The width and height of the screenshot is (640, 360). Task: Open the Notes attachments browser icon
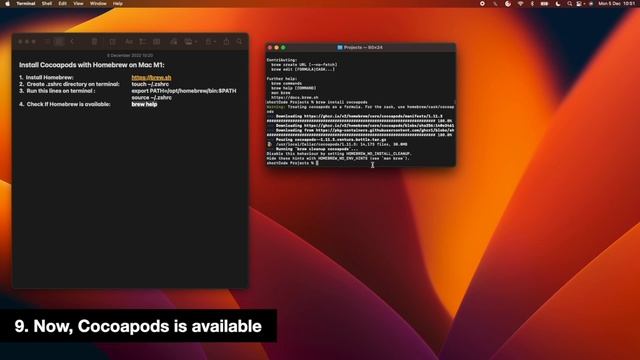174,42
